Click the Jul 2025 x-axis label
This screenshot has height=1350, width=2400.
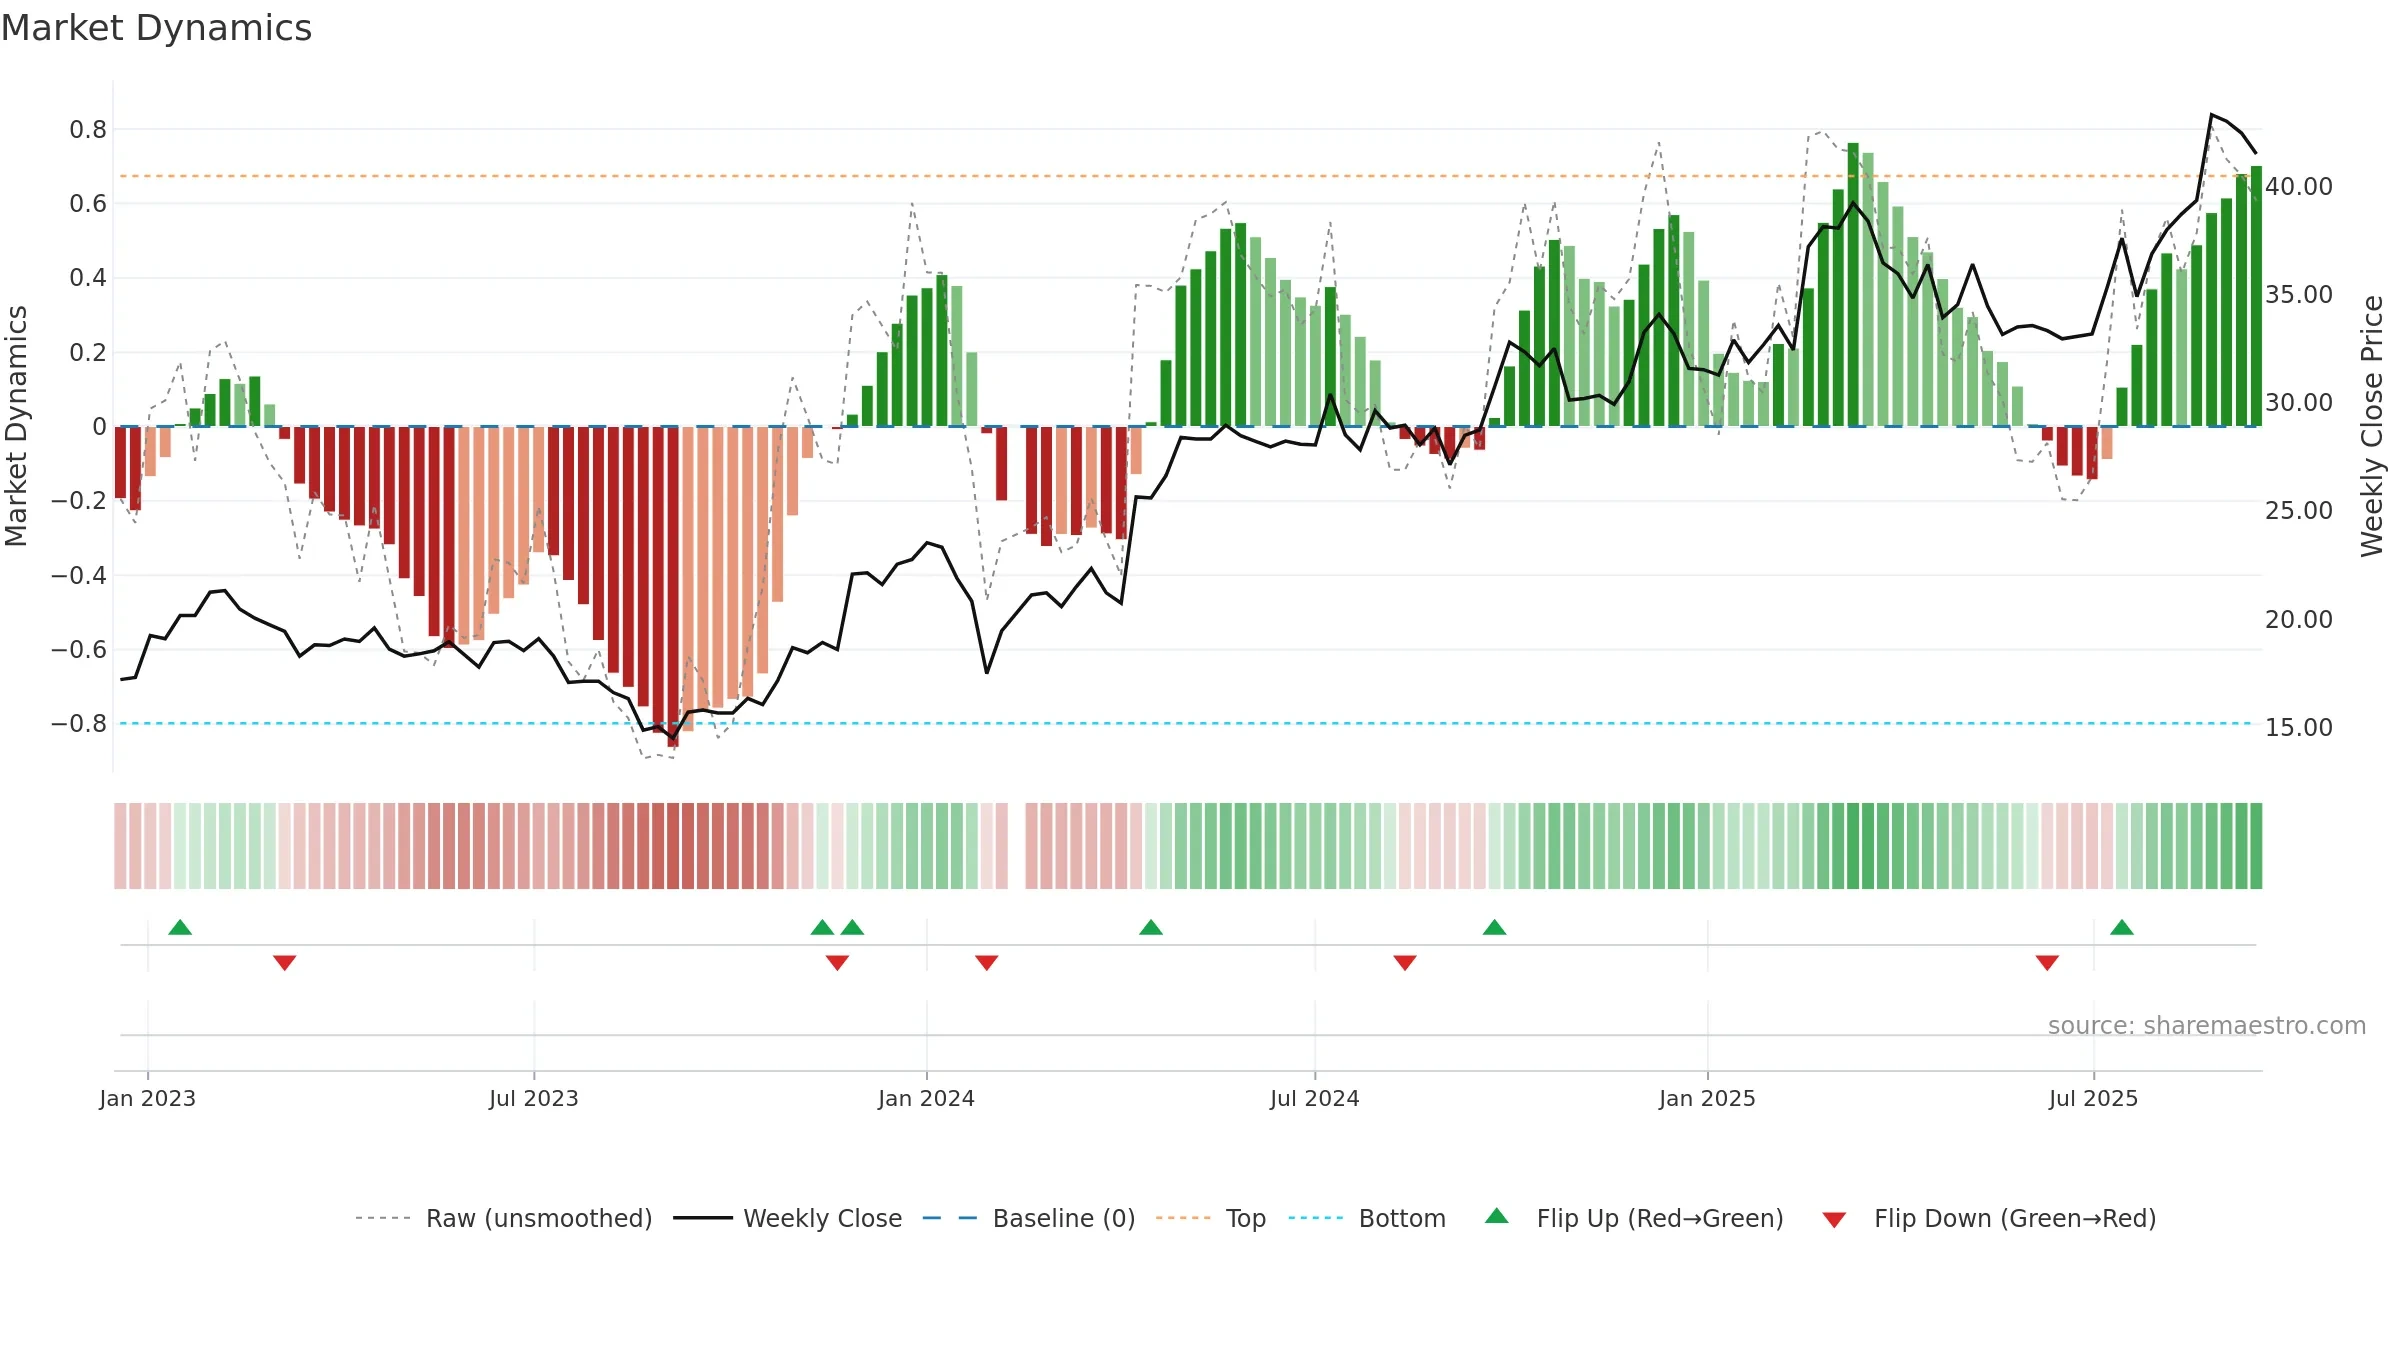point(2094,1098)
